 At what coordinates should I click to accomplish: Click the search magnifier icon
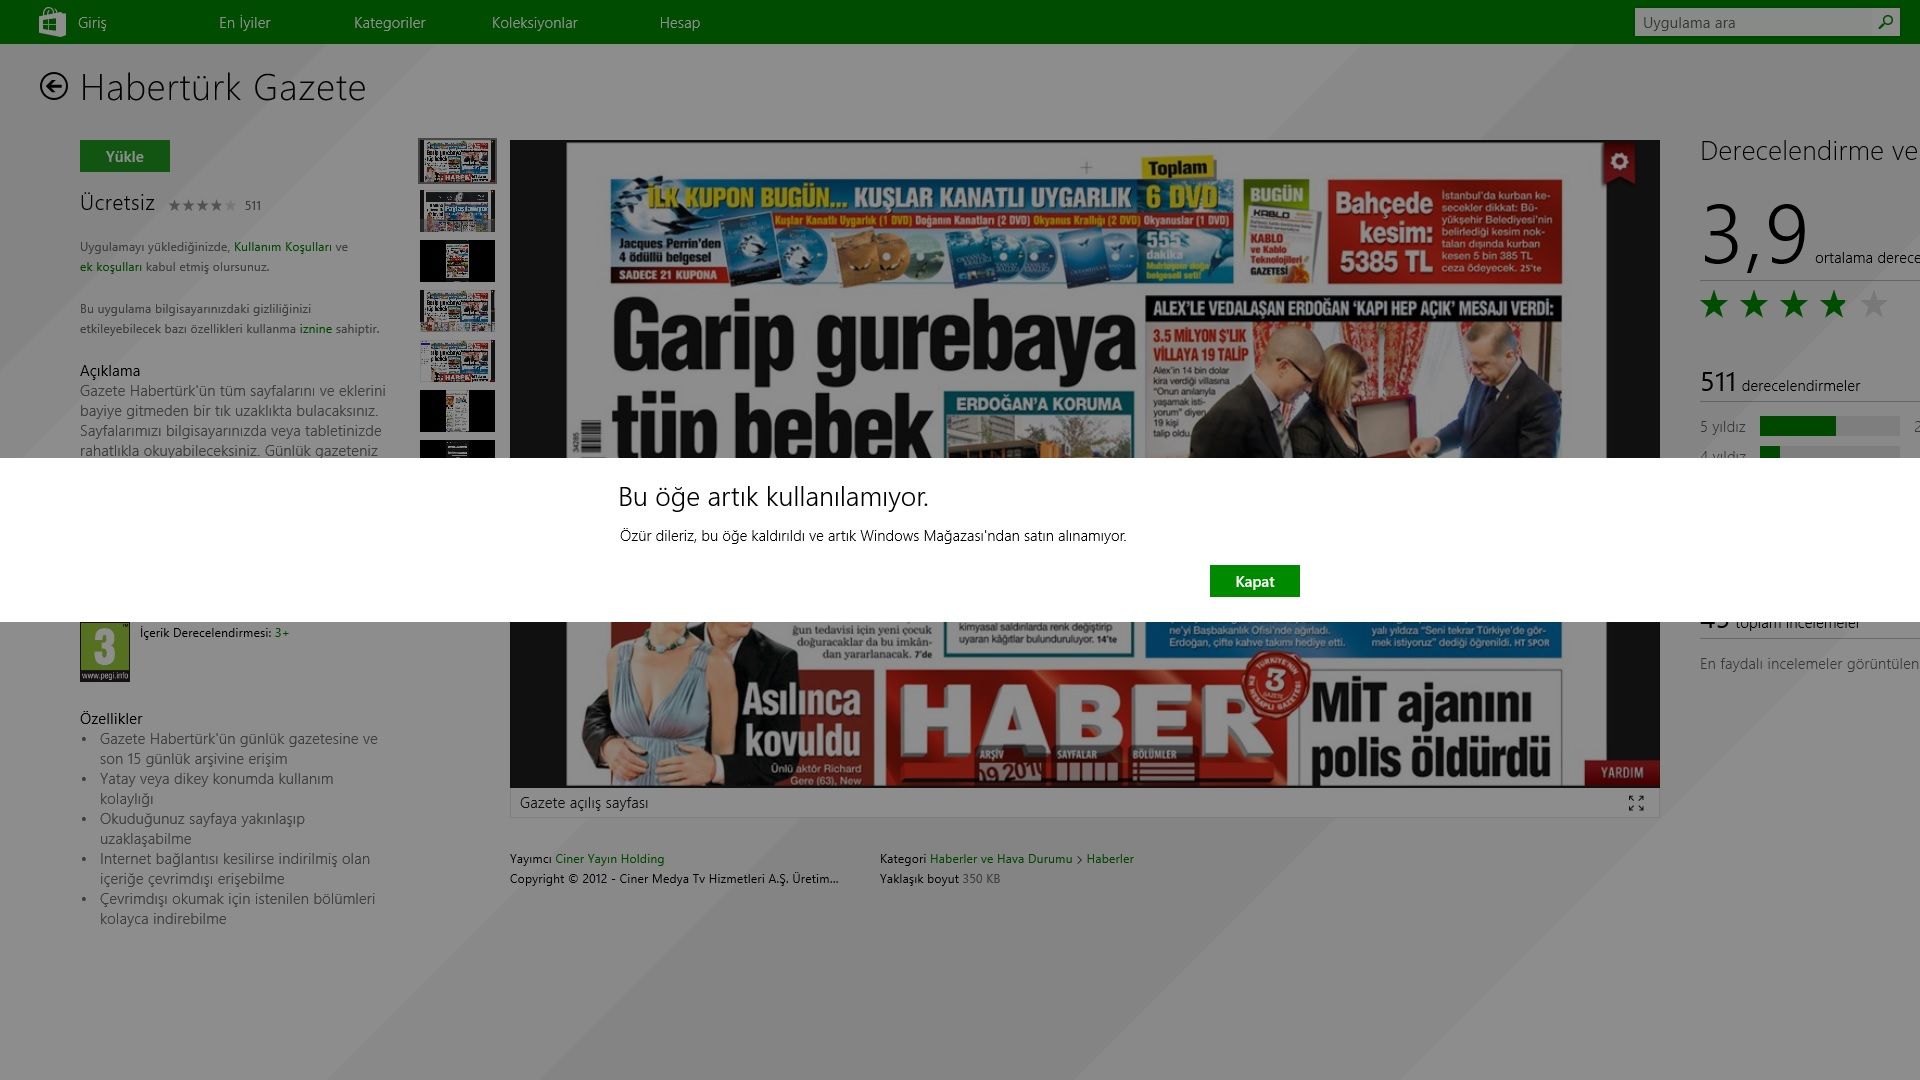click(1885, 22)
